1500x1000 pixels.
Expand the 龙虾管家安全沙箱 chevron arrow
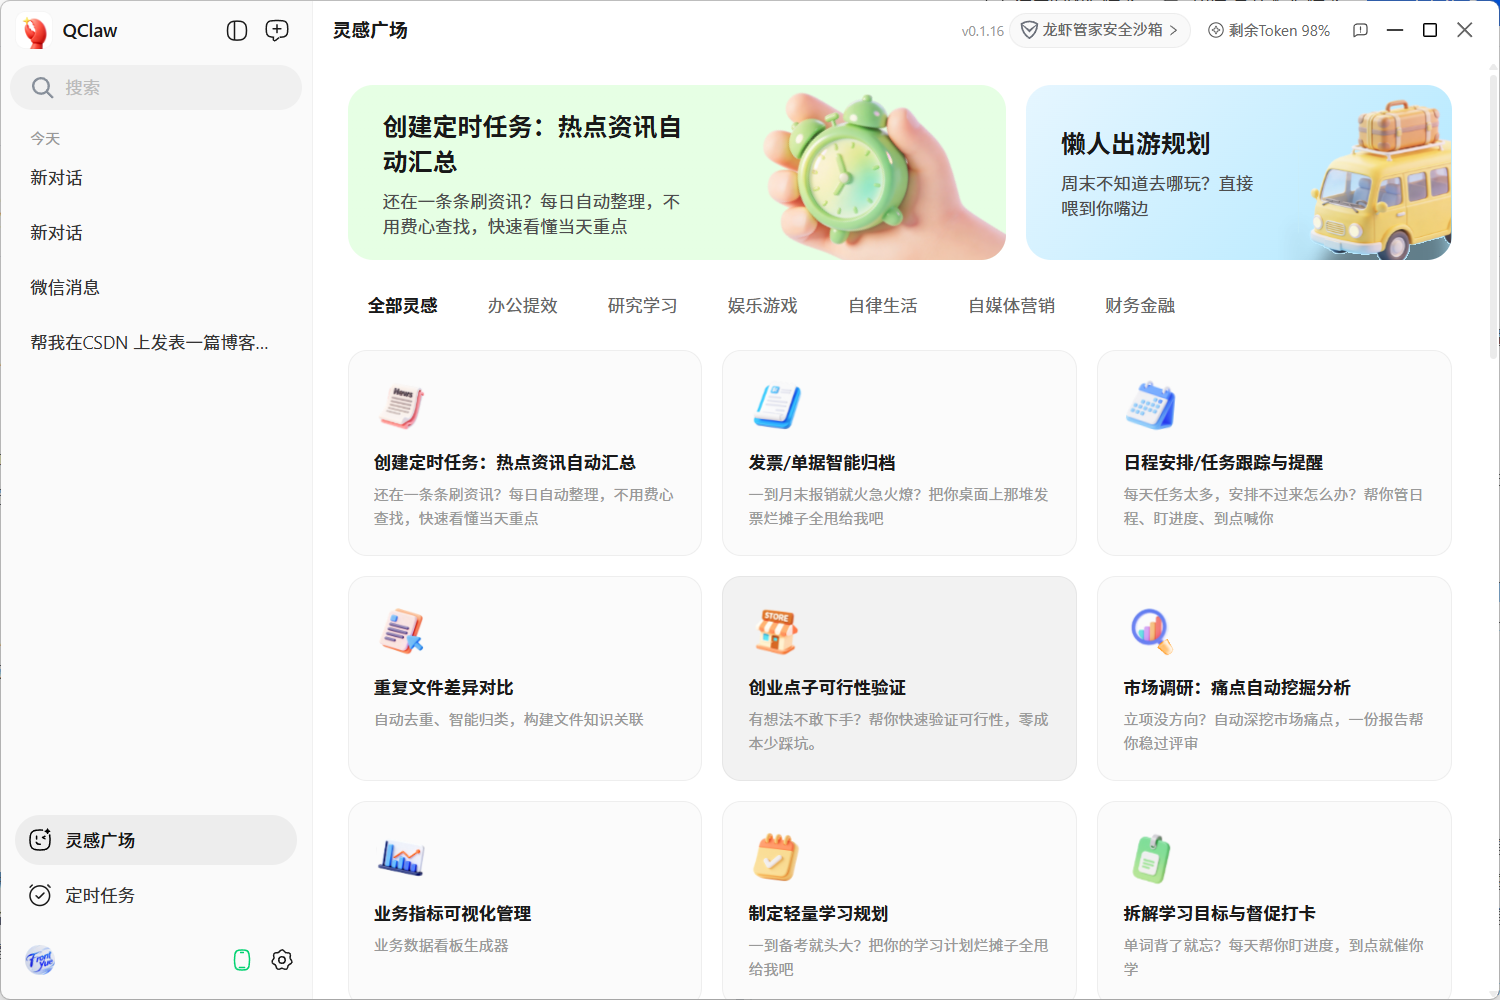coord(1174,31)
